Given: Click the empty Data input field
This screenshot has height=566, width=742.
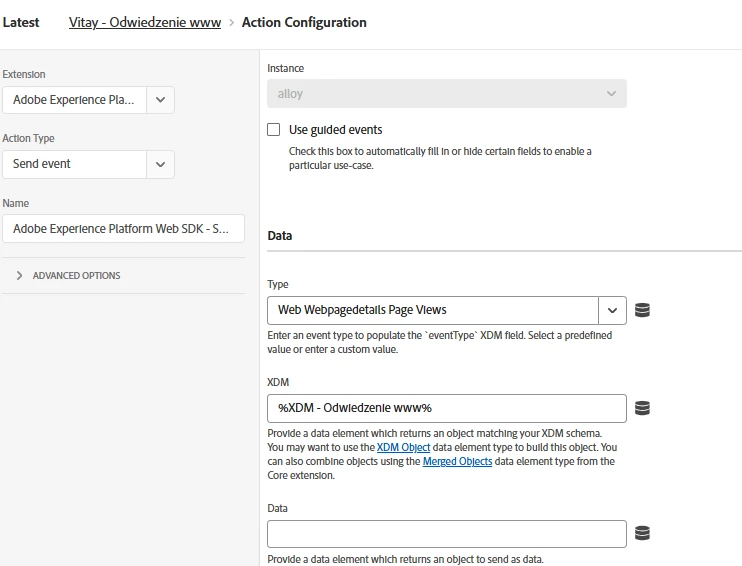Looking at the screenshot, I should click(x=447, y=534).
